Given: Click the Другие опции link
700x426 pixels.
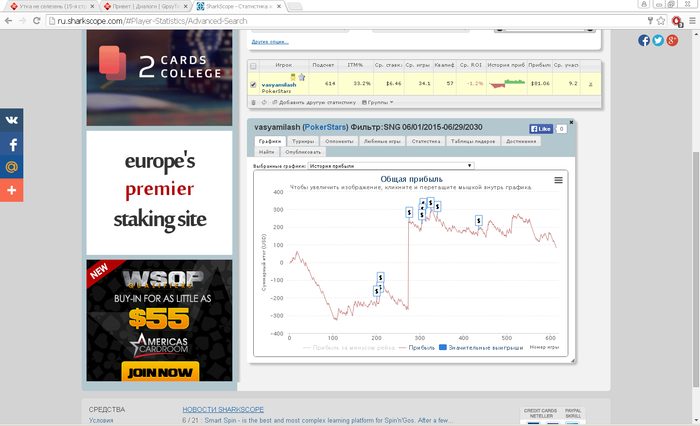Looking at the screenshot, I should pyautogui.click(x=270, y=42).
